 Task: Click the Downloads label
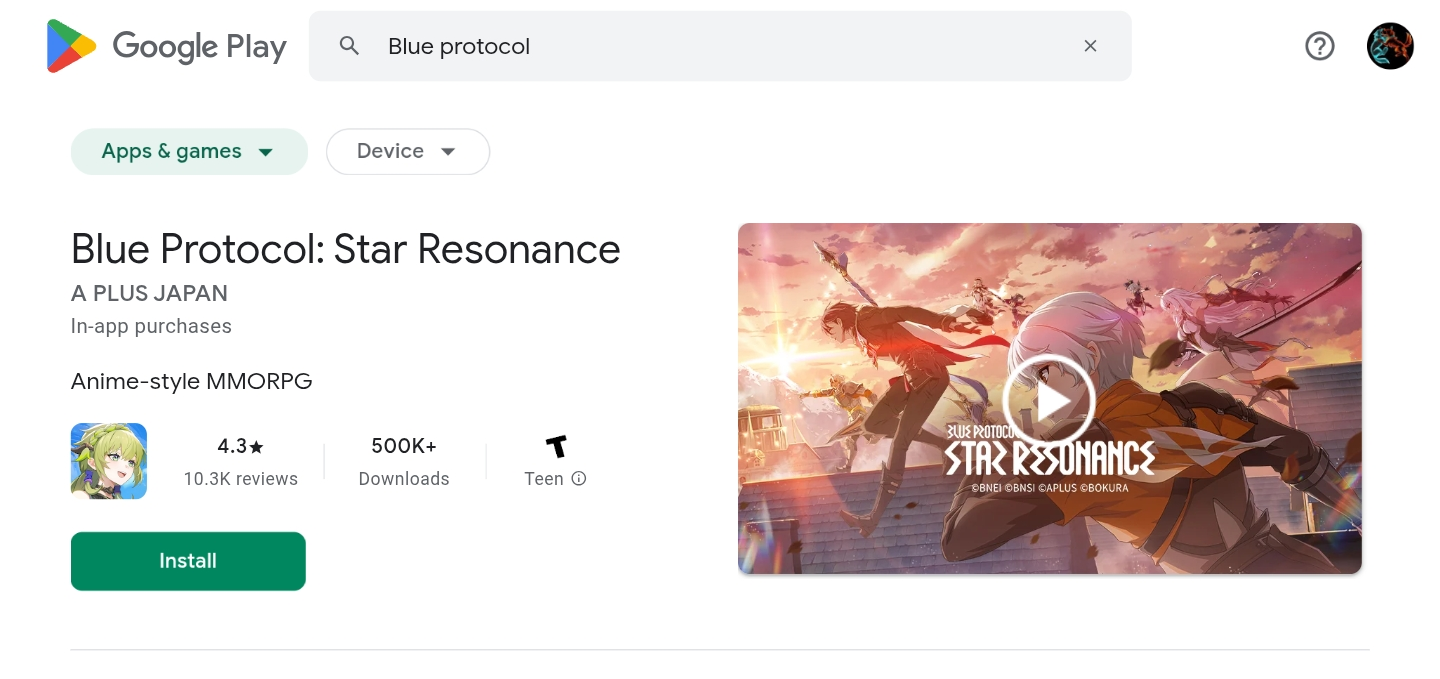coord(404,479)
